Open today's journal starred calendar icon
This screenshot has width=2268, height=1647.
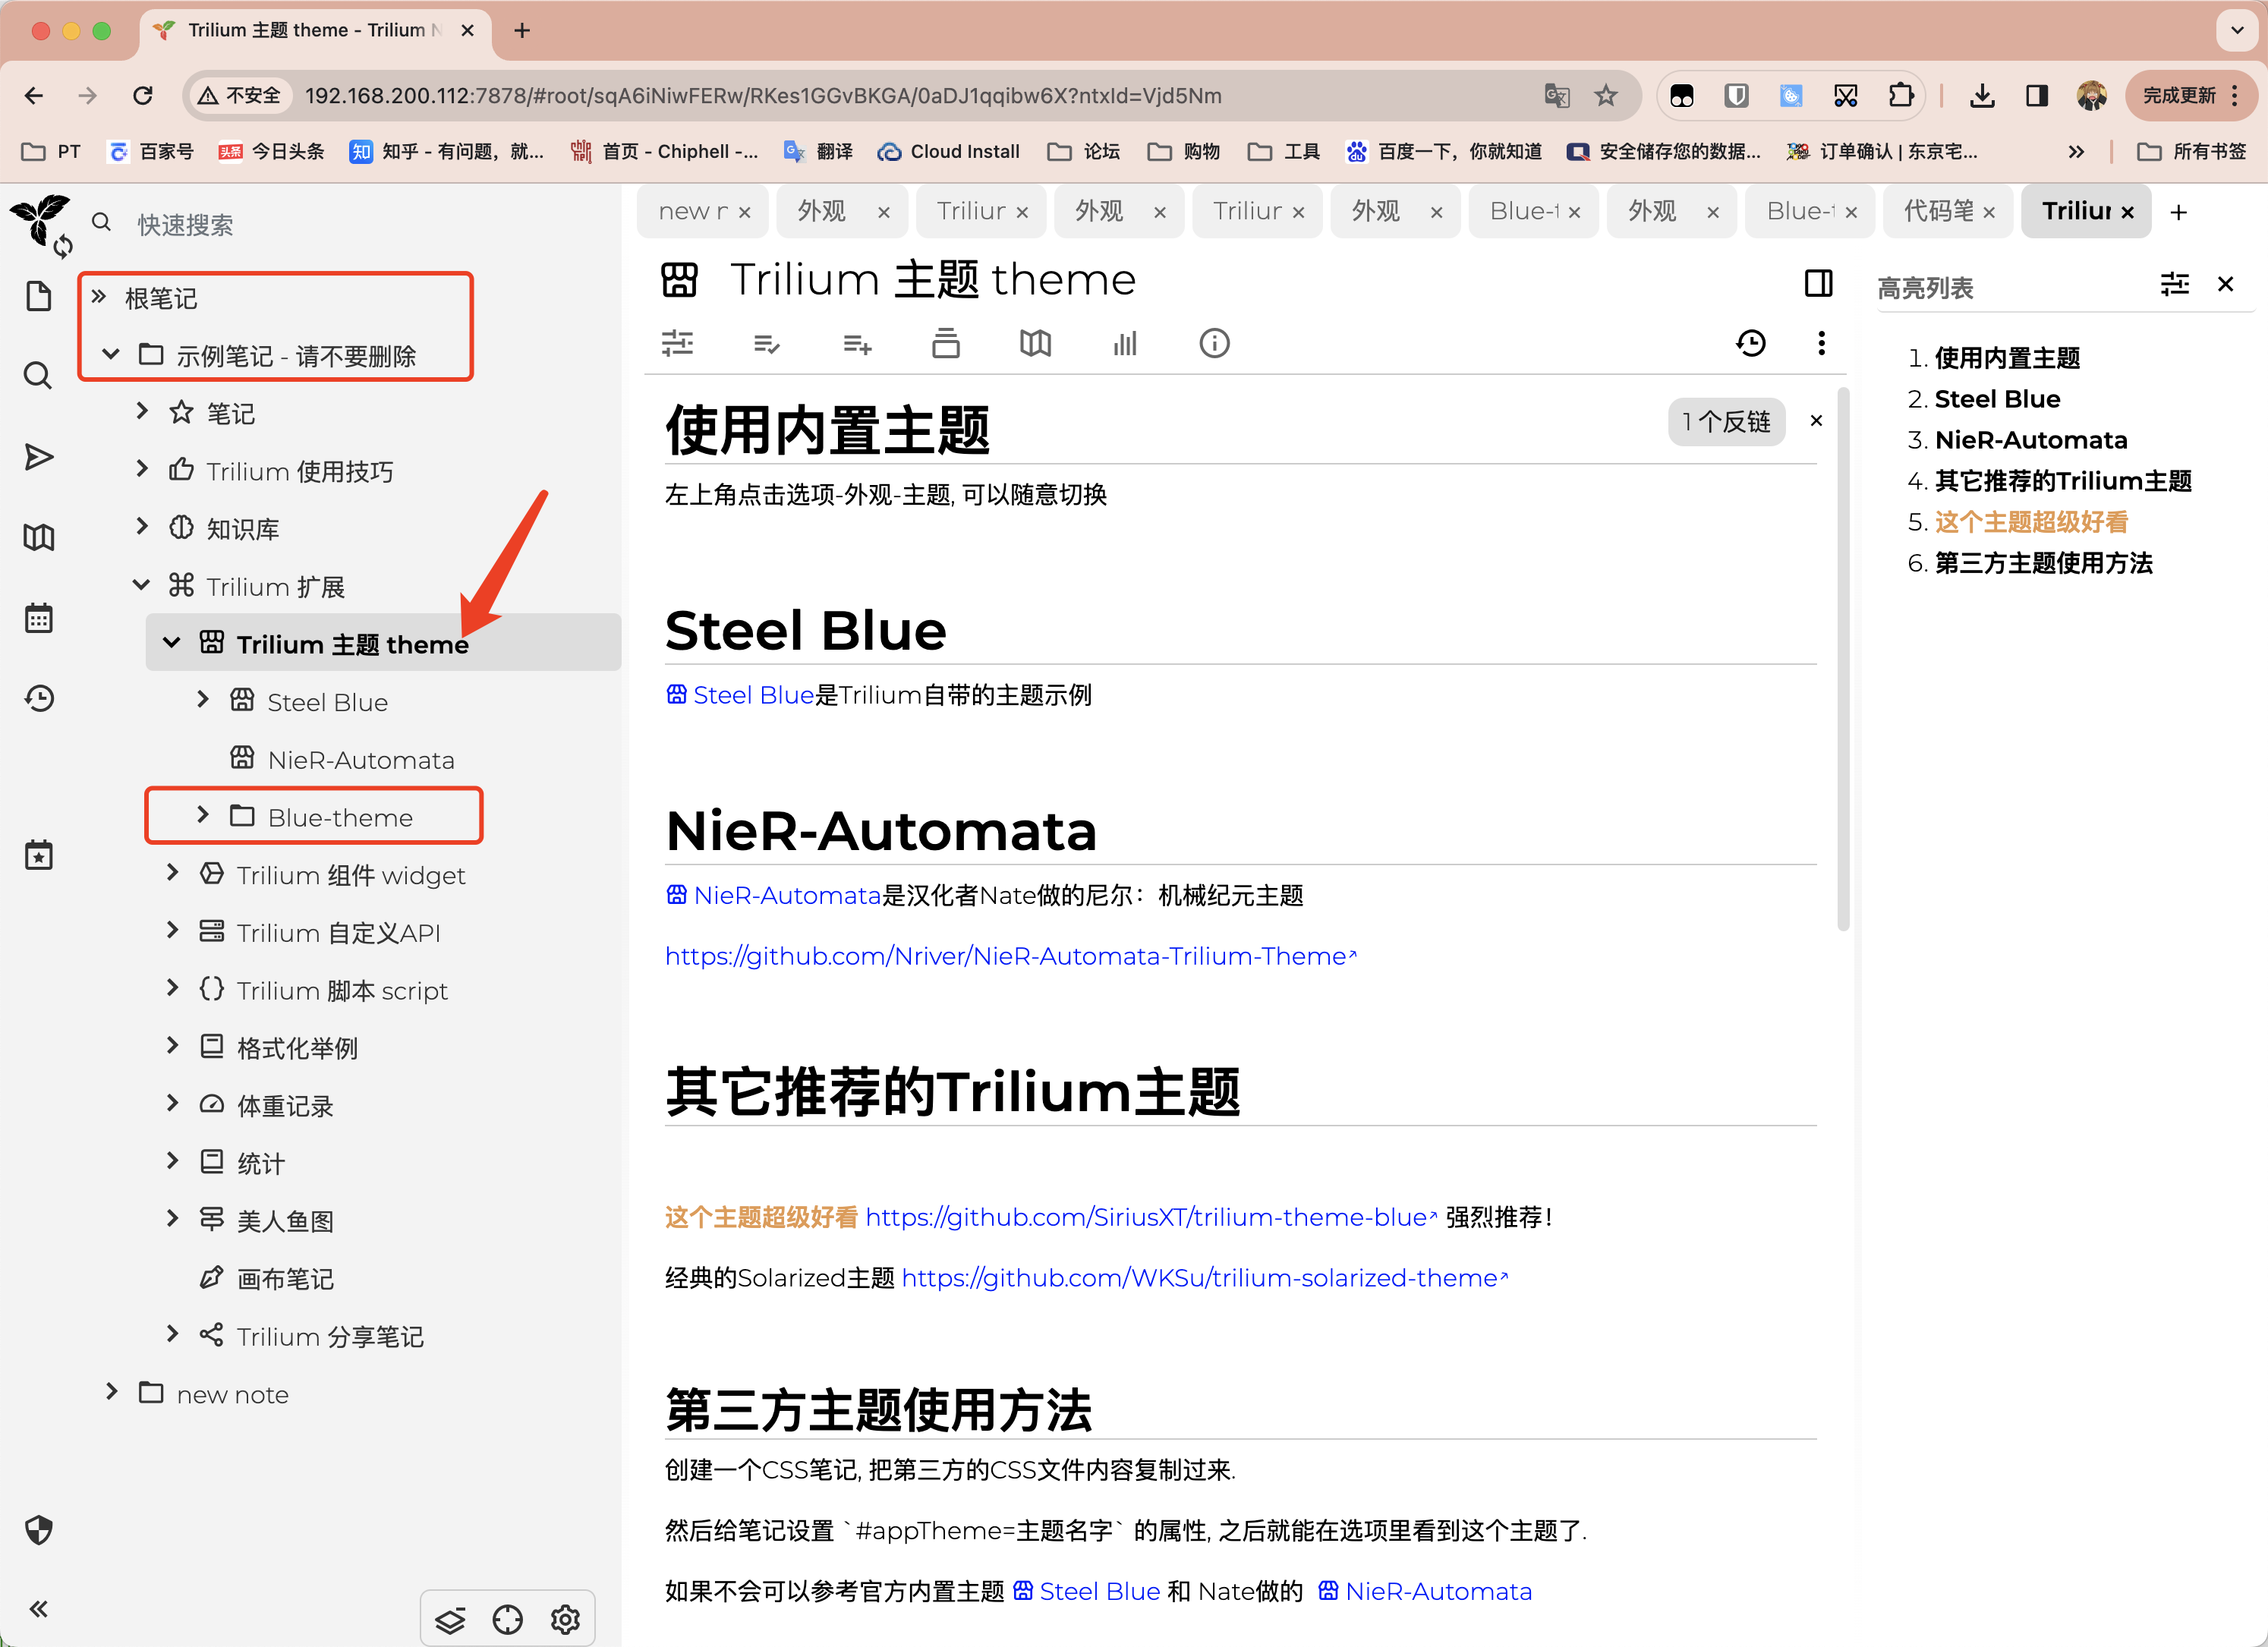(x=38, y=855)
